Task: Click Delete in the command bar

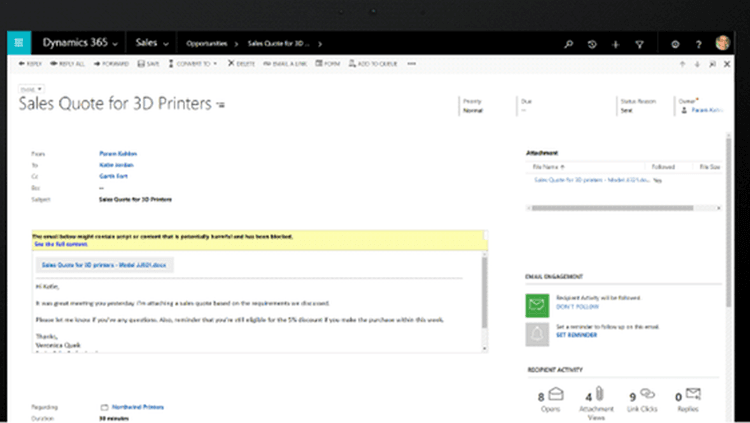Action: (x=240, y=64)
